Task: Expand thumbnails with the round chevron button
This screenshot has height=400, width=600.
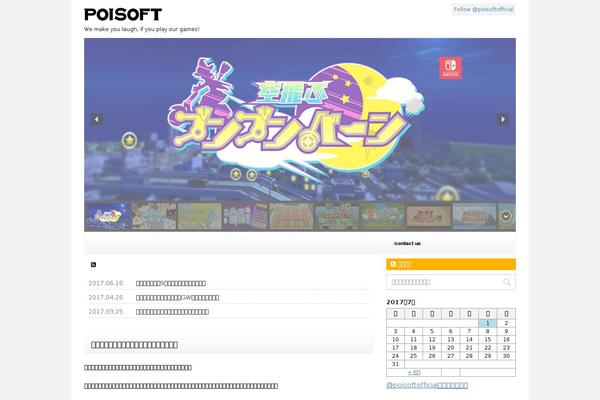Action: click(x=506, y=216)
